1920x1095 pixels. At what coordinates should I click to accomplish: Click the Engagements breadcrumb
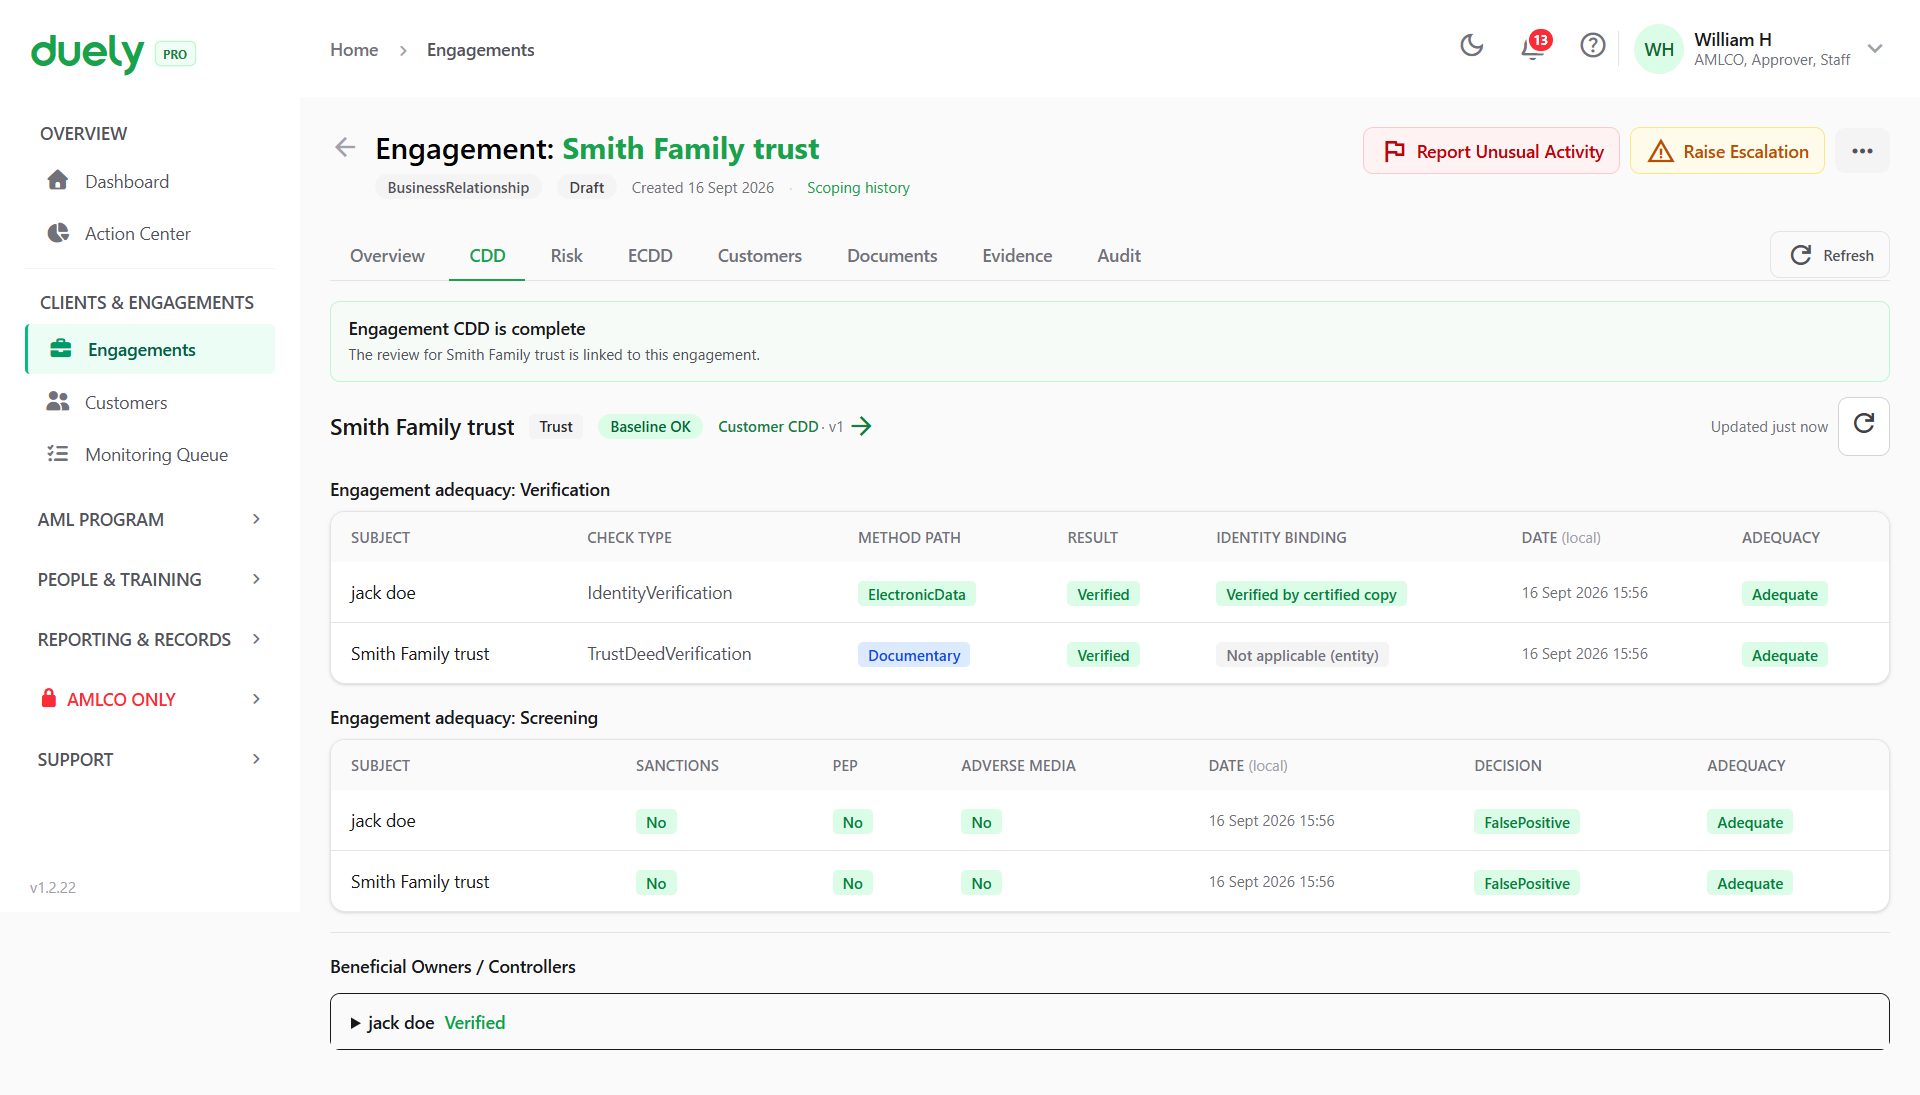[x=480, y=50]
